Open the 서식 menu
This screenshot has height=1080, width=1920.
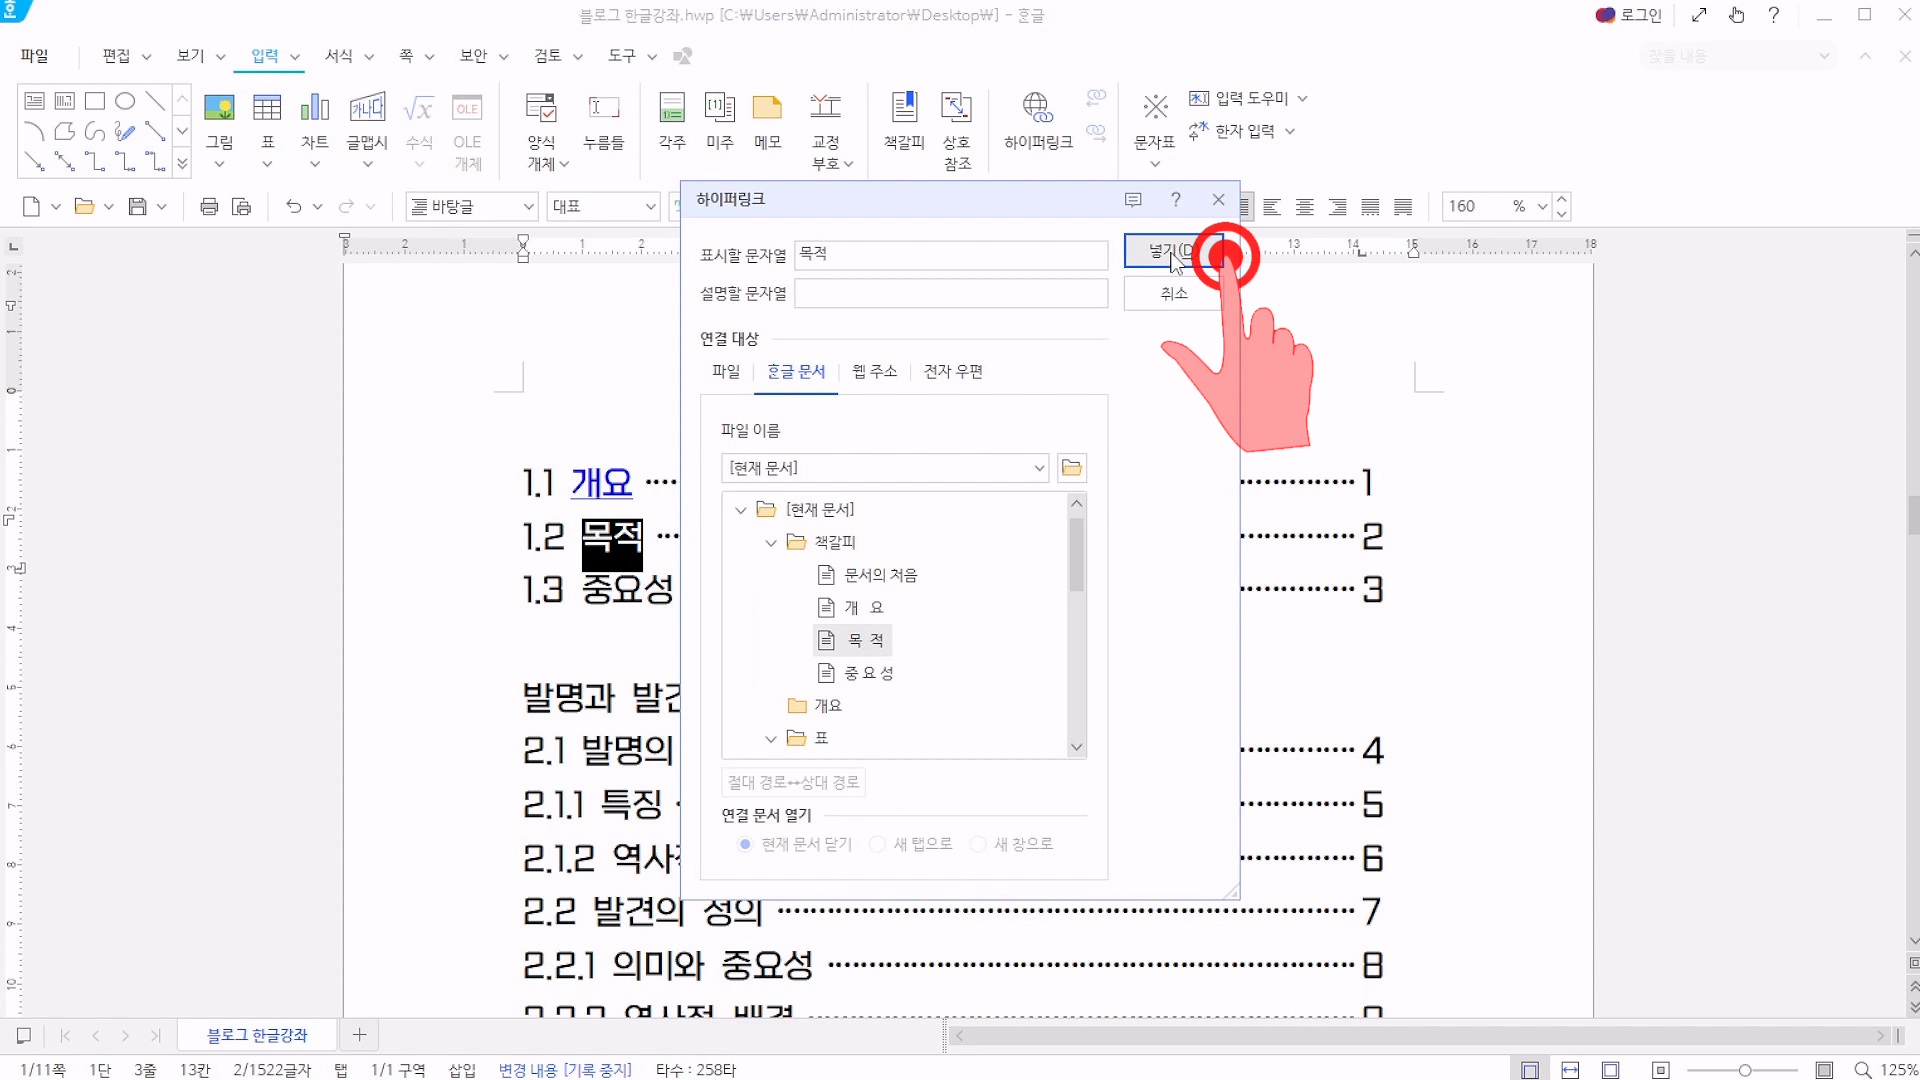[339, 56]
